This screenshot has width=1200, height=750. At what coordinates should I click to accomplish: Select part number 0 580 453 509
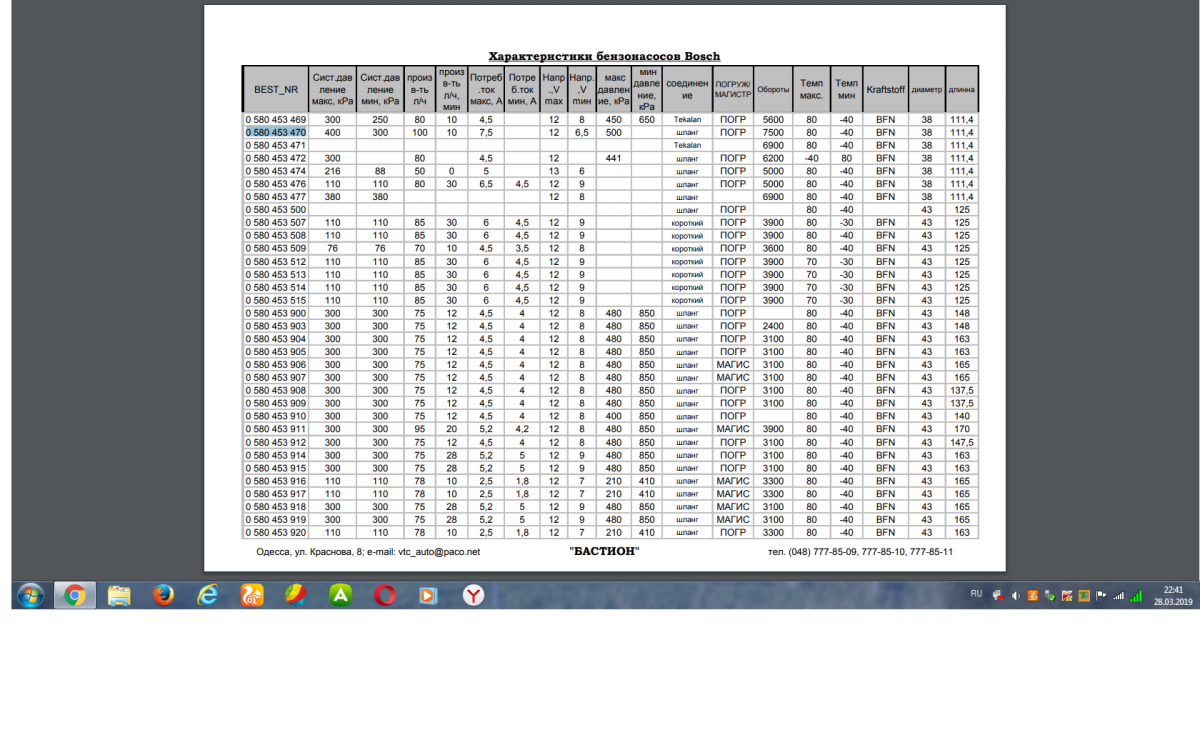pos(276,248)
